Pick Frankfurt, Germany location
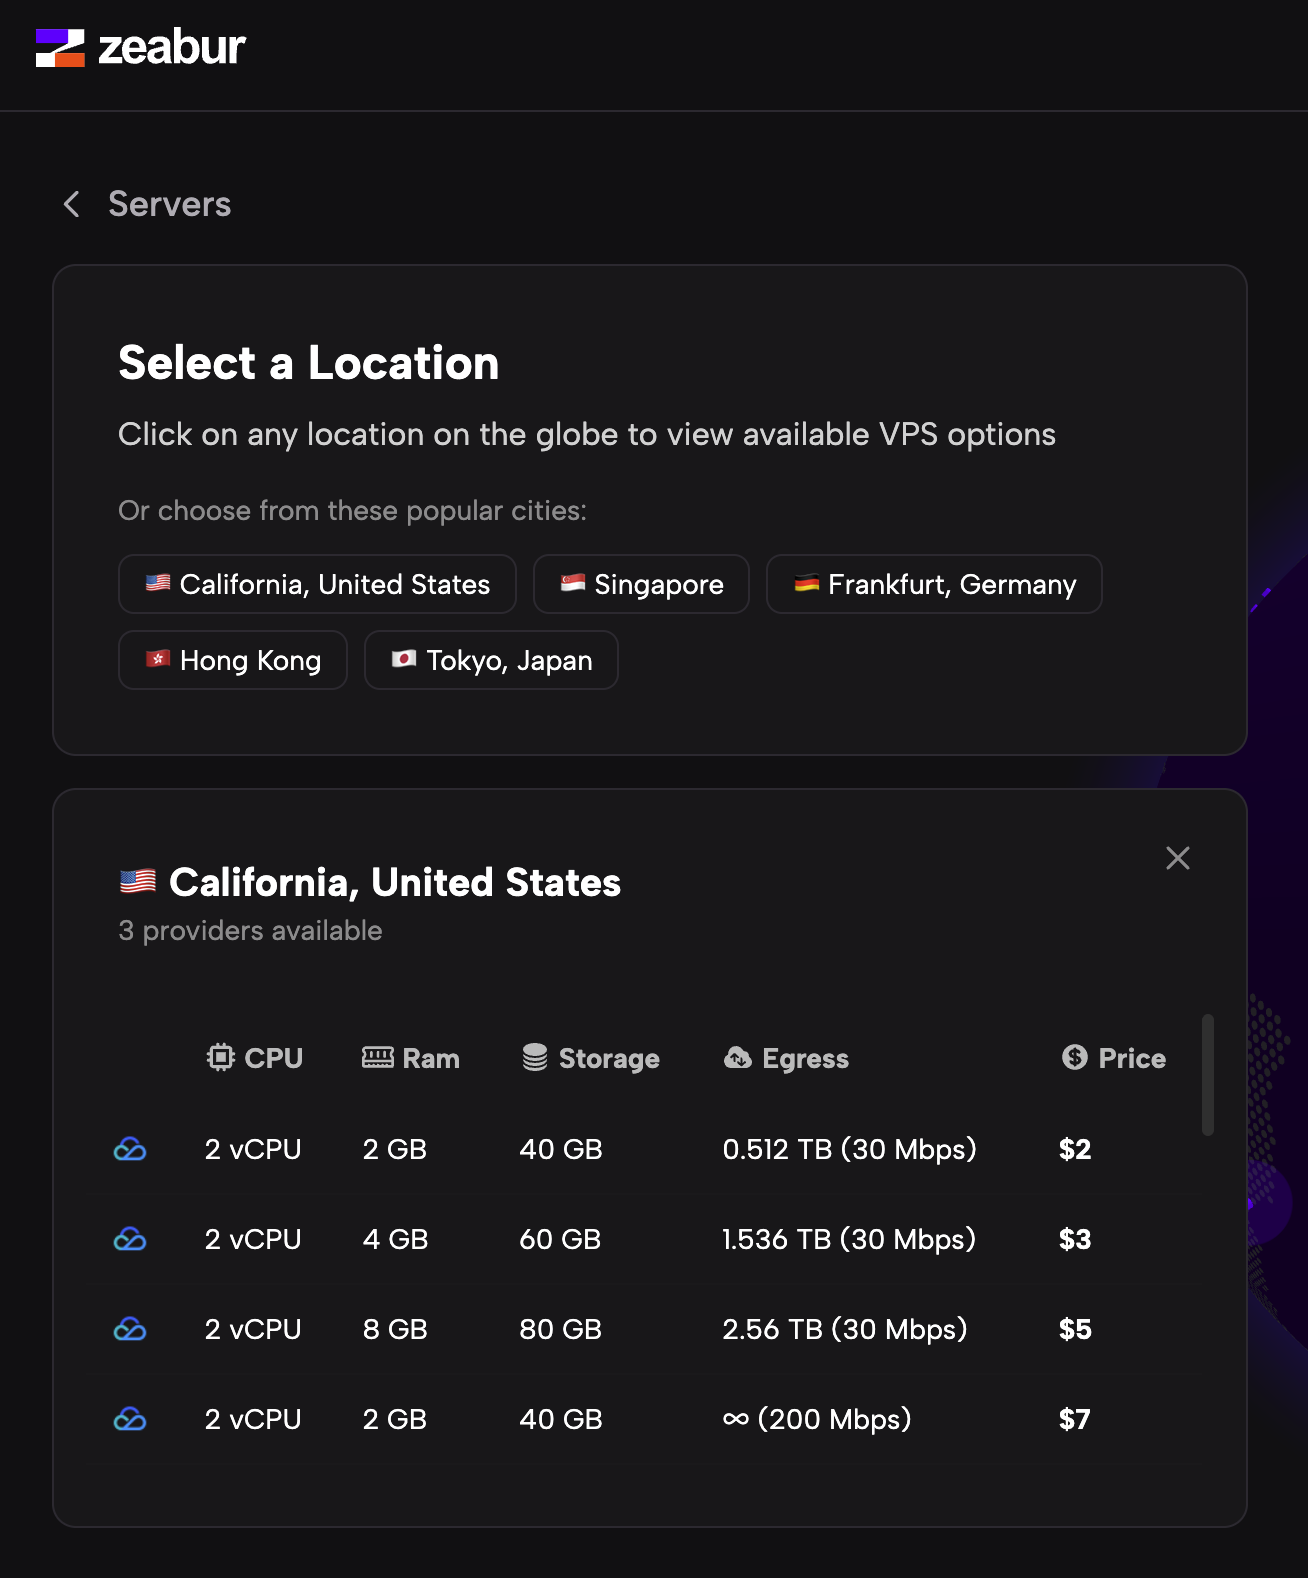The image size is (1308, 1578). point(934,584)
